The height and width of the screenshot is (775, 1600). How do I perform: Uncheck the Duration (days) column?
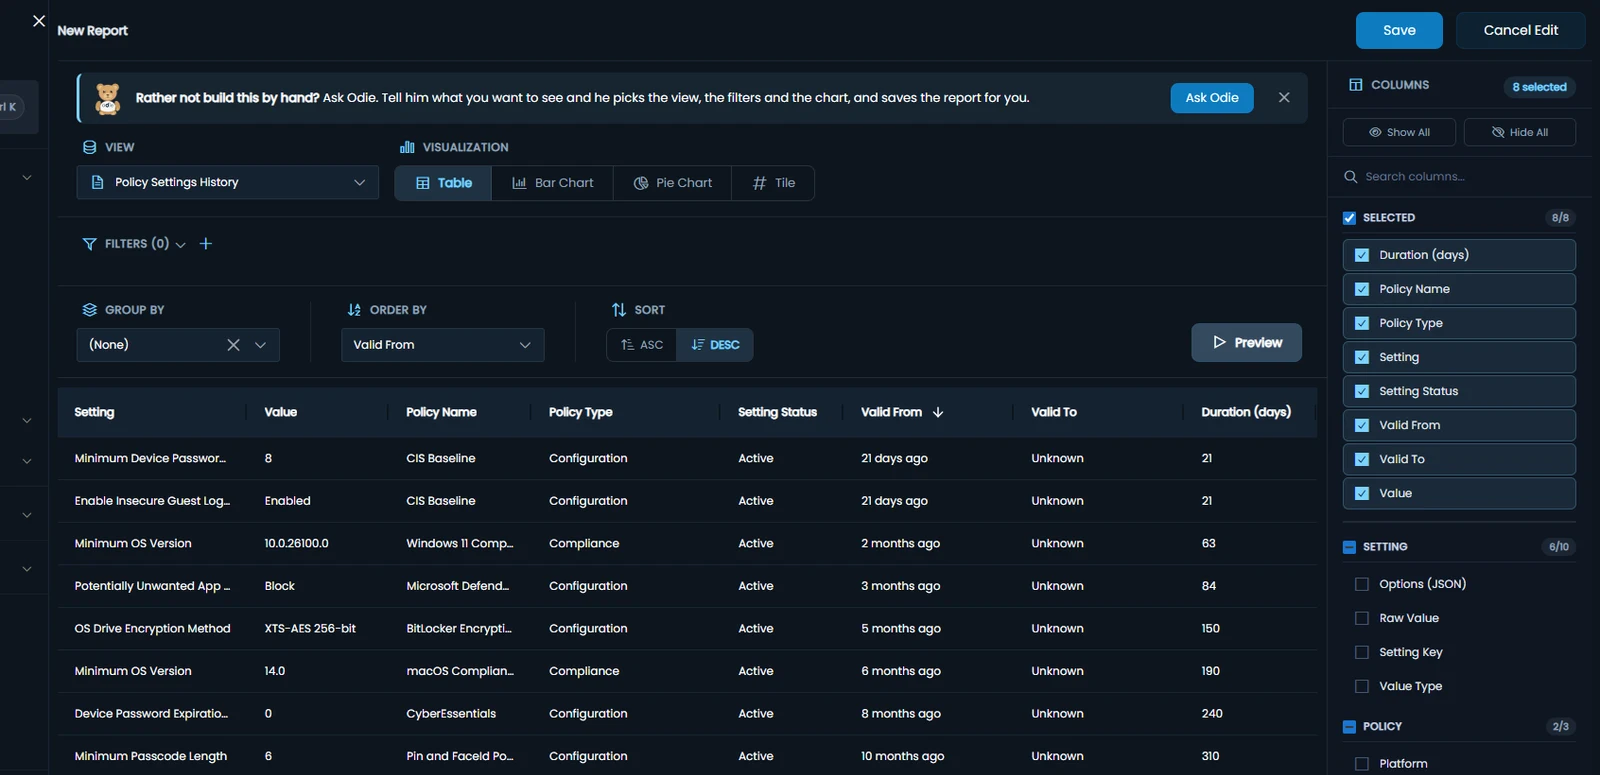point(1362,255)
